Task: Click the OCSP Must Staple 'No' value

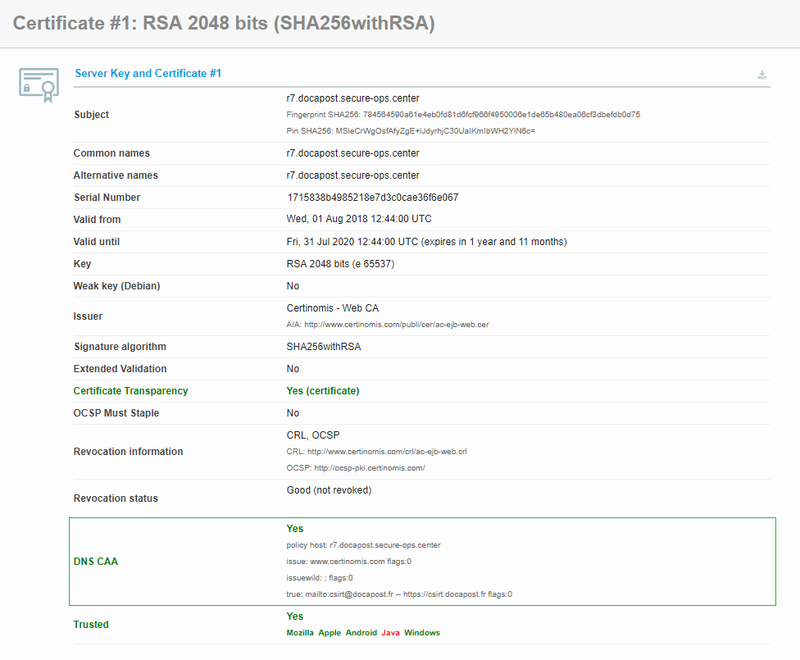Action: tap(293, 413)
